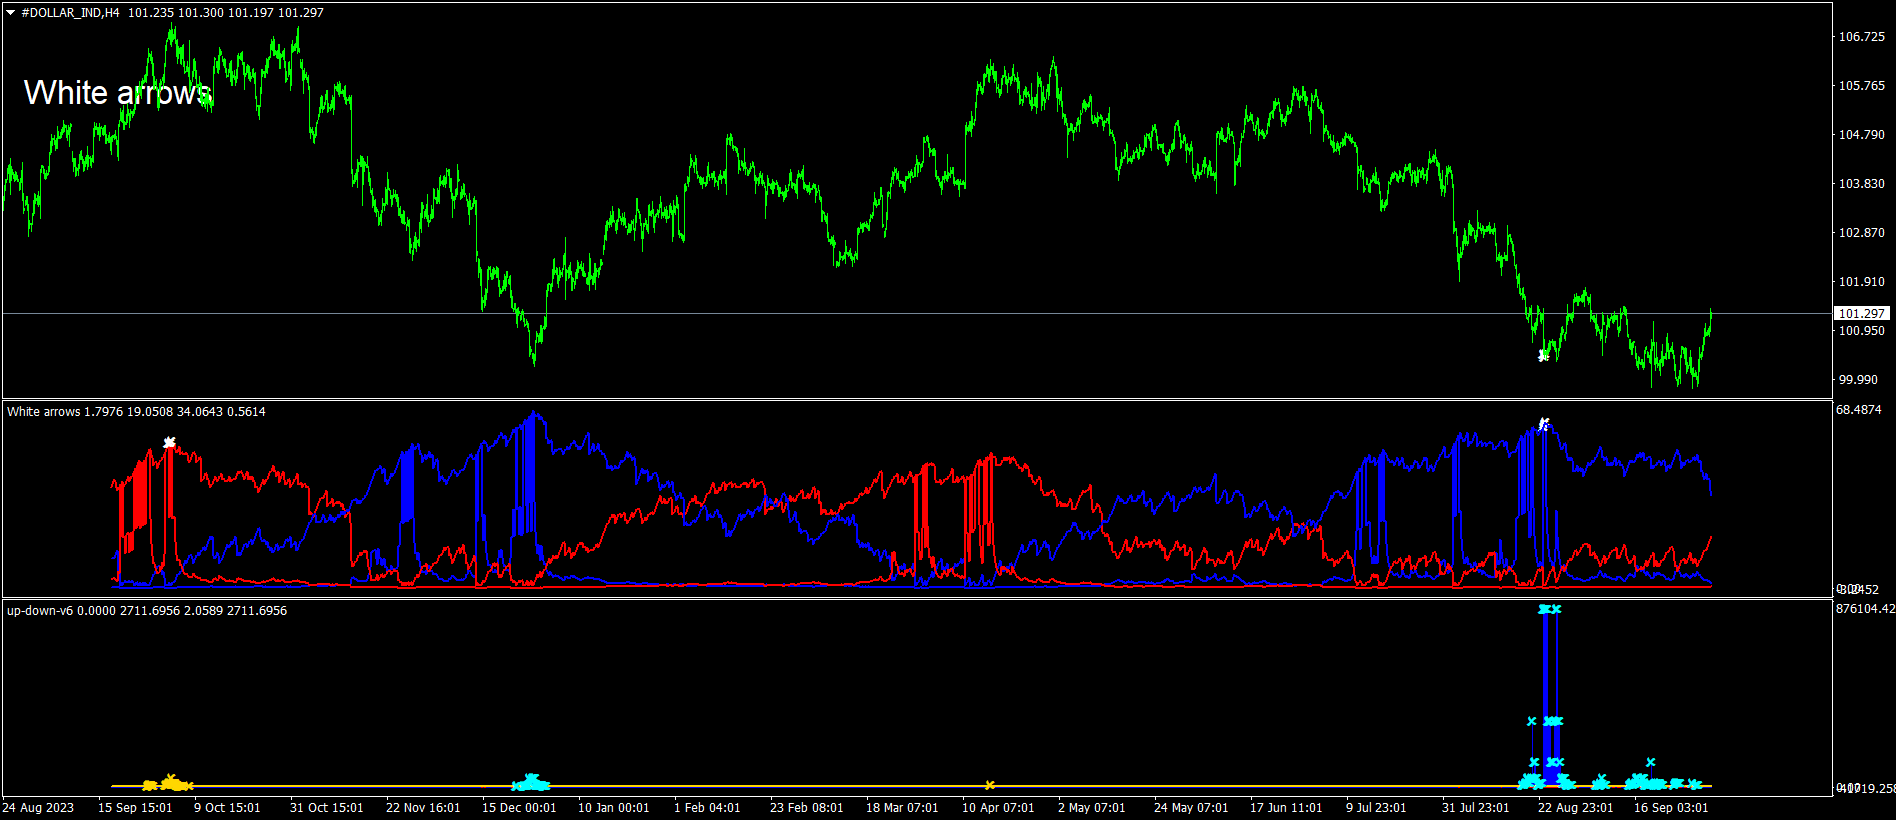Click the up-down-v6 indicator label

pyautogui.click(x=146, y=611)
